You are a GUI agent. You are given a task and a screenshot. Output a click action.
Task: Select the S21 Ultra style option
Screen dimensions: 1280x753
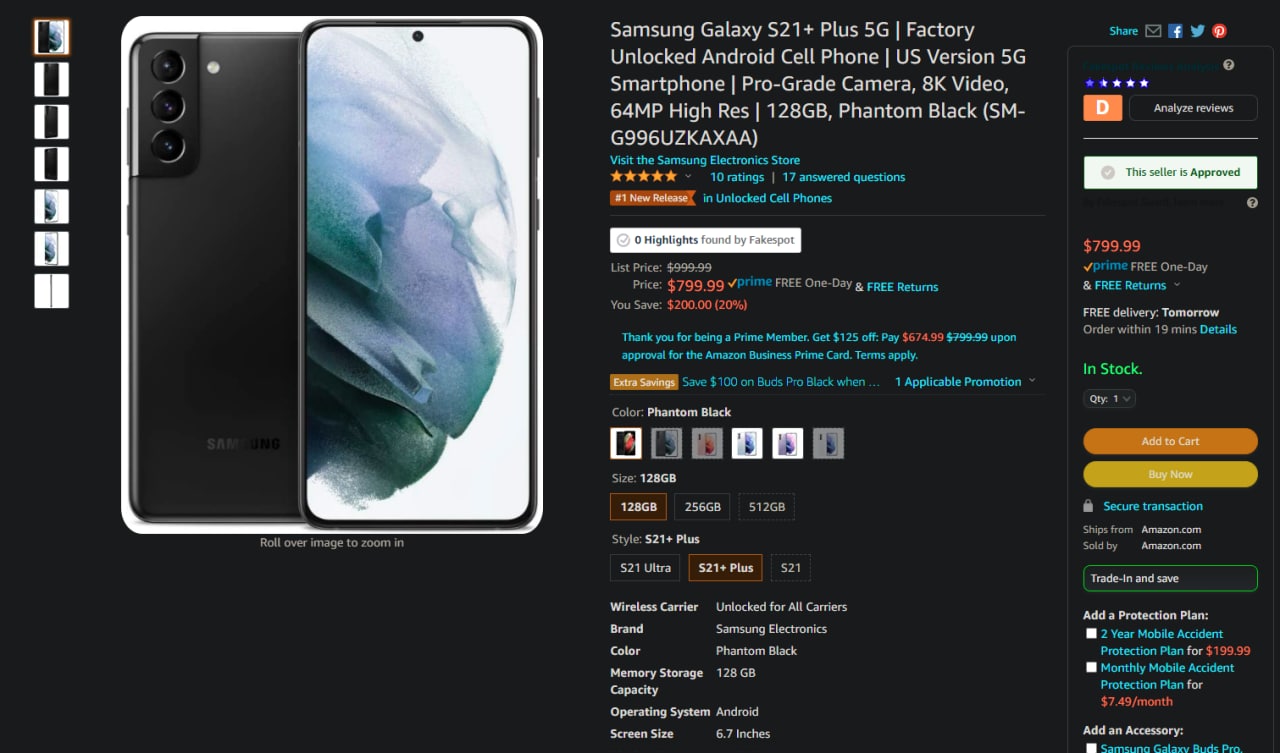[645, 568]
